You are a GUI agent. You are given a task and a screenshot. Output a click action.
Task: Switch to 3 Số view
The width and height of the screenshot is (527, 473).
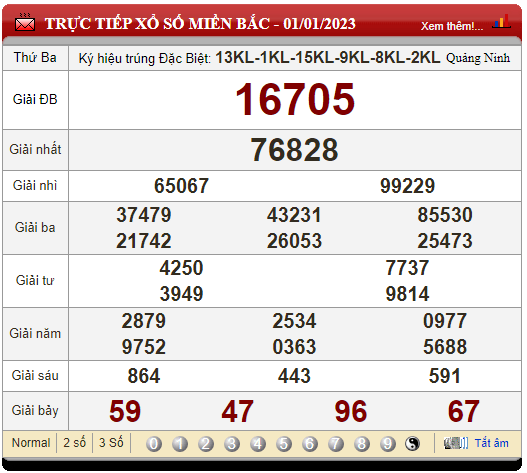coord(111,443)
